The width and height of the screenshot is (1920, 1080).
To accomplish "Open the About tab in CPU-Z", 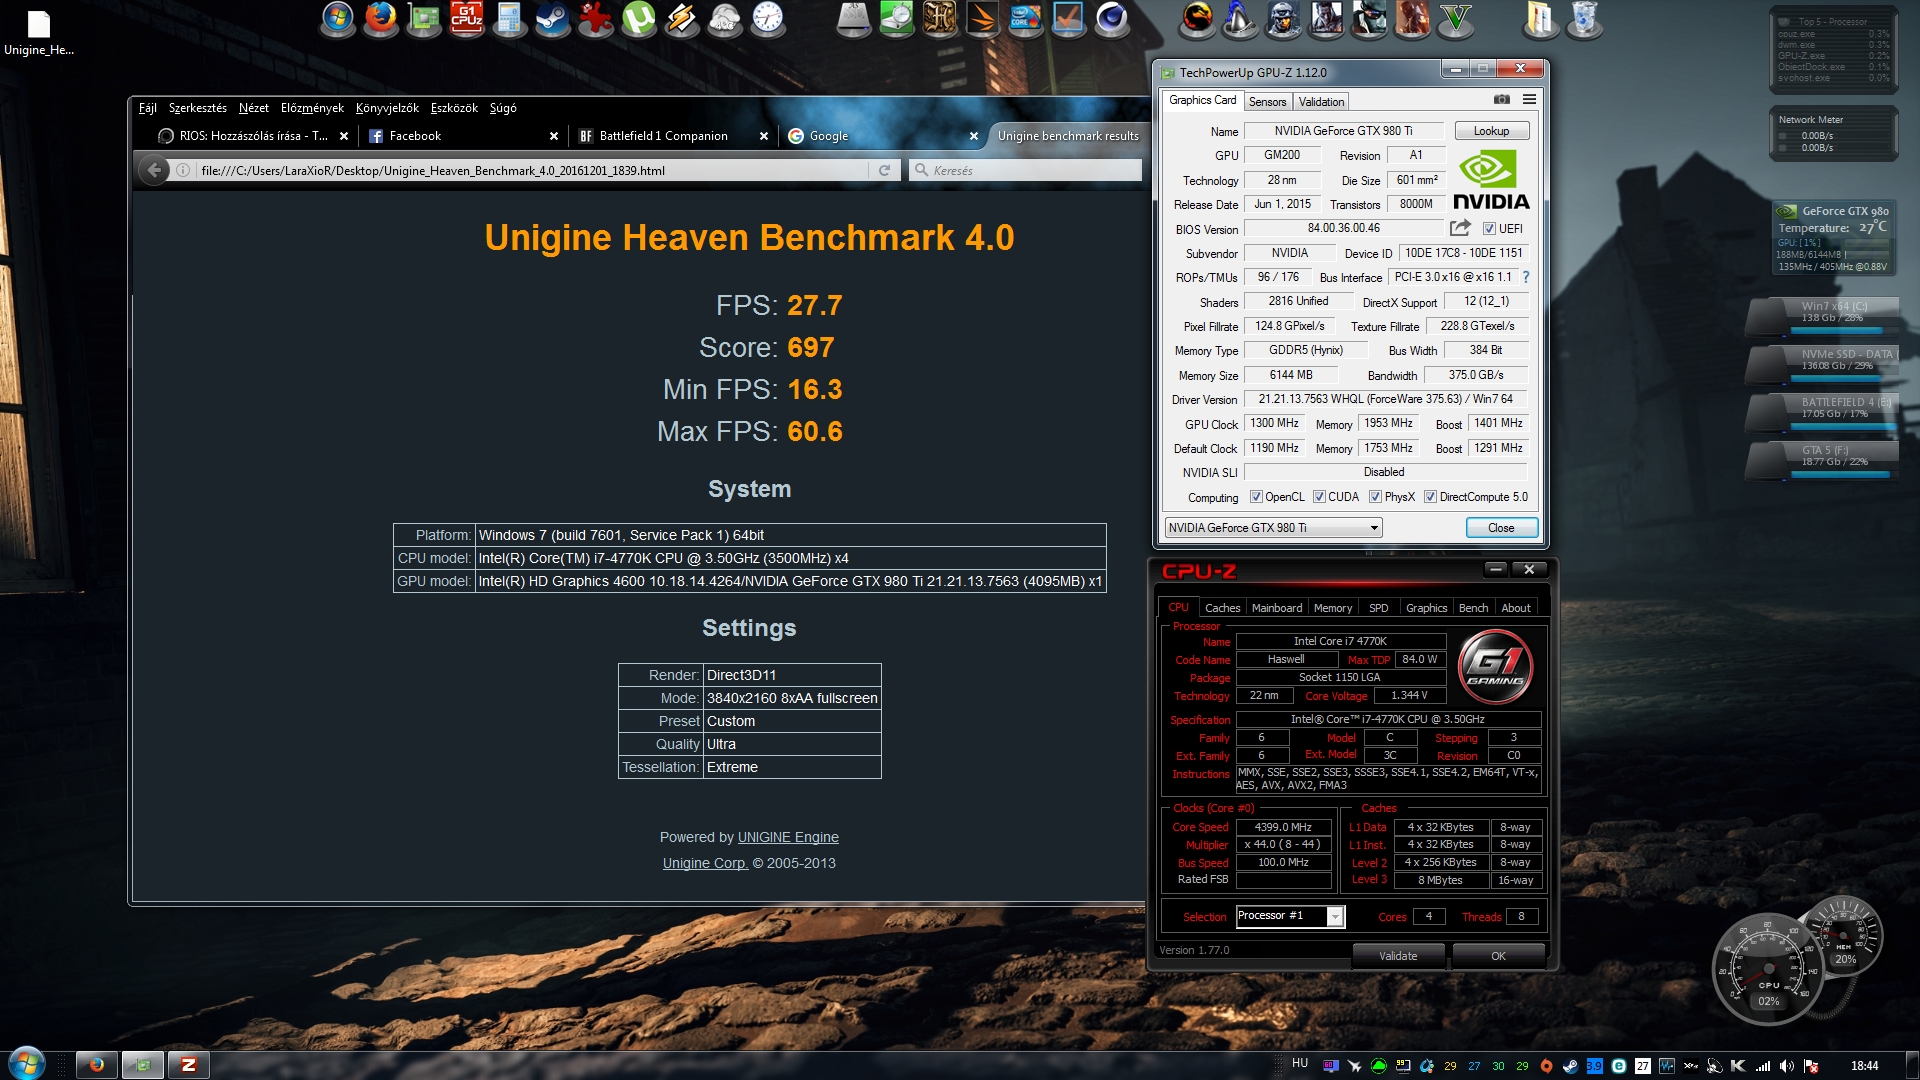I will pos(1516,608).
